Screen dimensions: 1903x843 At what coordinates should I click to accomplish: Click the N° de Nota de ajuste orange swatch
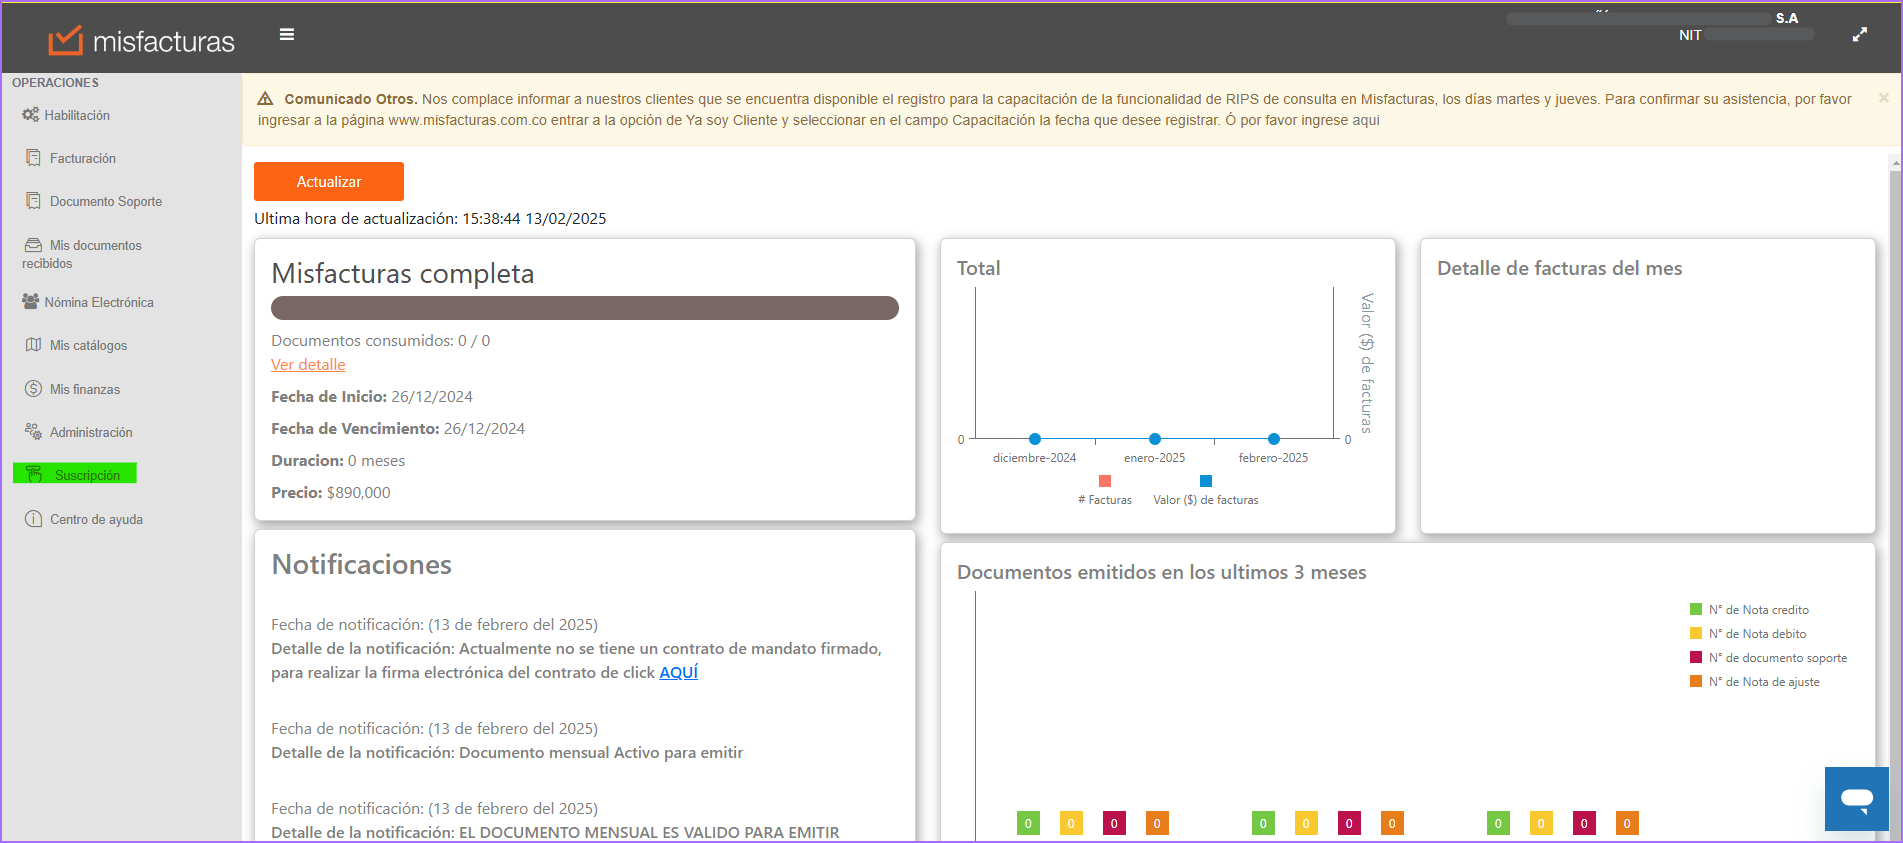1696,681
